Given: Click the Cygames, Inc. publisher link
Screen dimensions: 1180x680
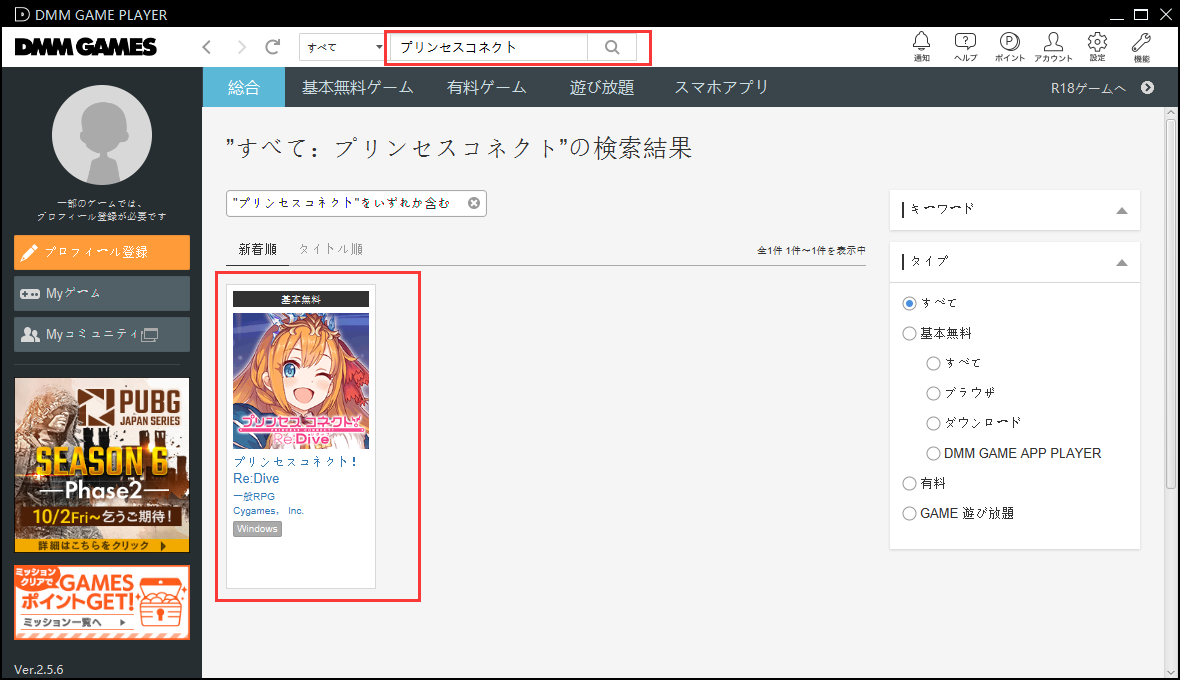Looking at the screenshot, I should (x=268, y=511).
